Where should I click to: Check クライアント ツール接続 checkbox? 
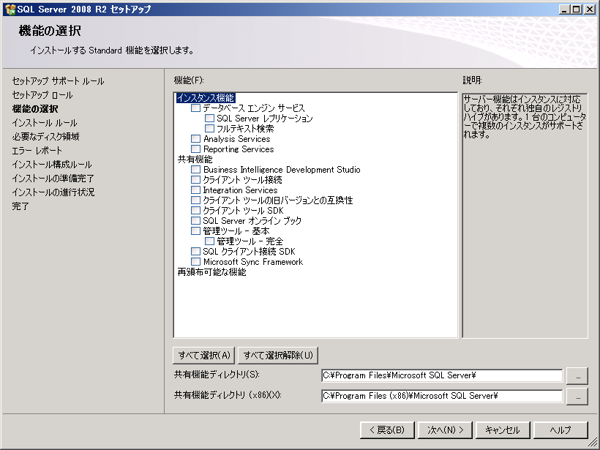click(x=196, y=180)
